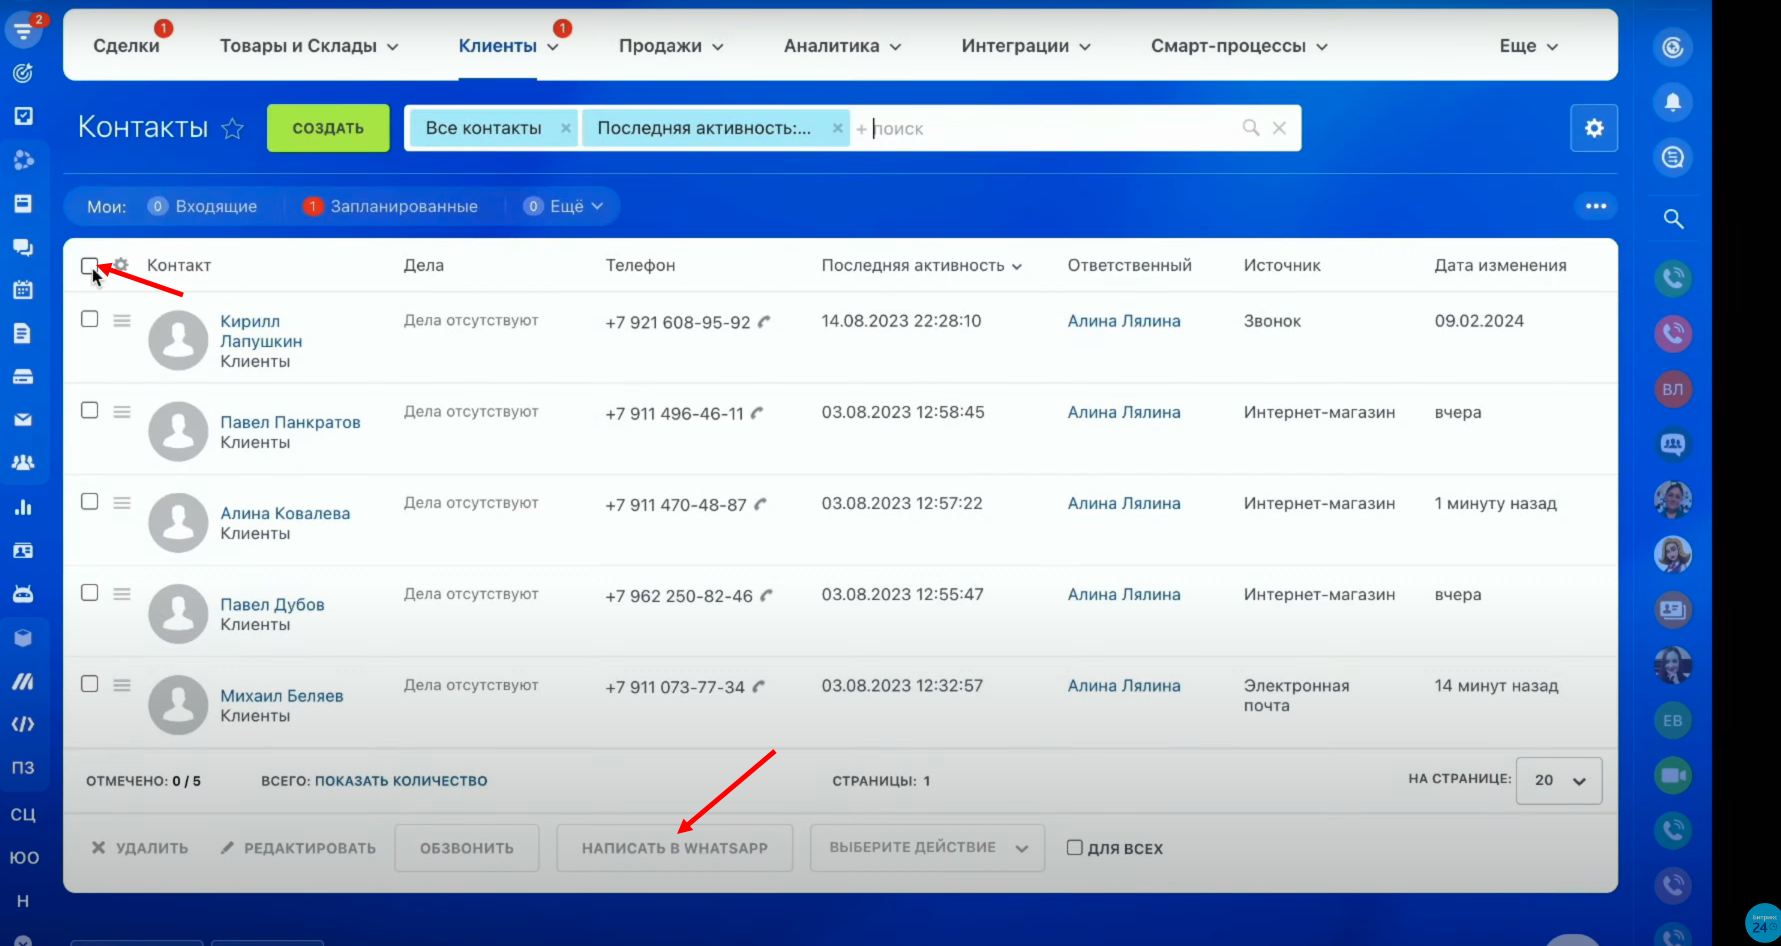Click the magnifier icon in search field

point(1250,128)
